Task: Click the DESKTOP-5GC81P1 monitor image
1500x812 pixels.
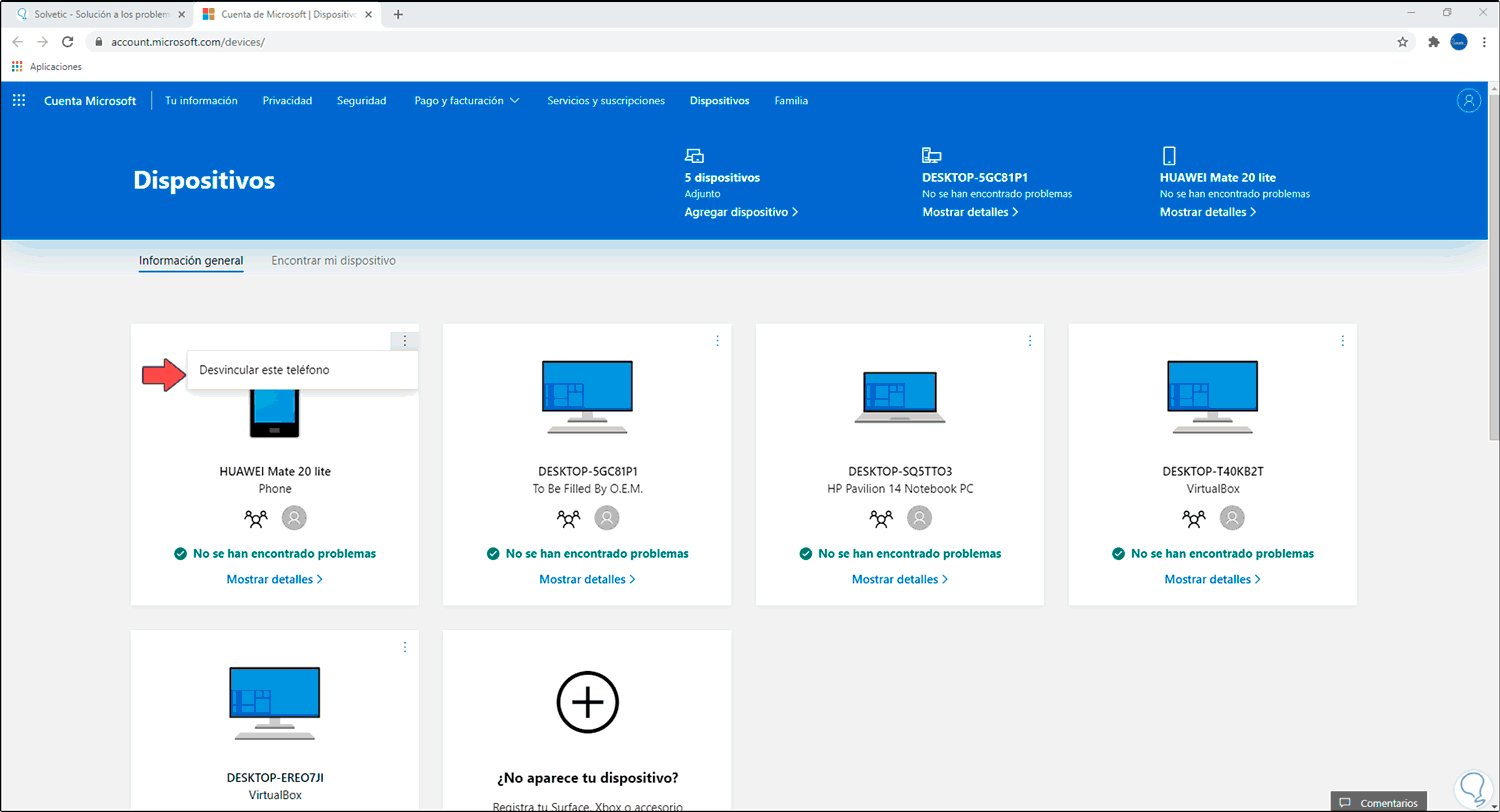Action: (x=587, y=397)
